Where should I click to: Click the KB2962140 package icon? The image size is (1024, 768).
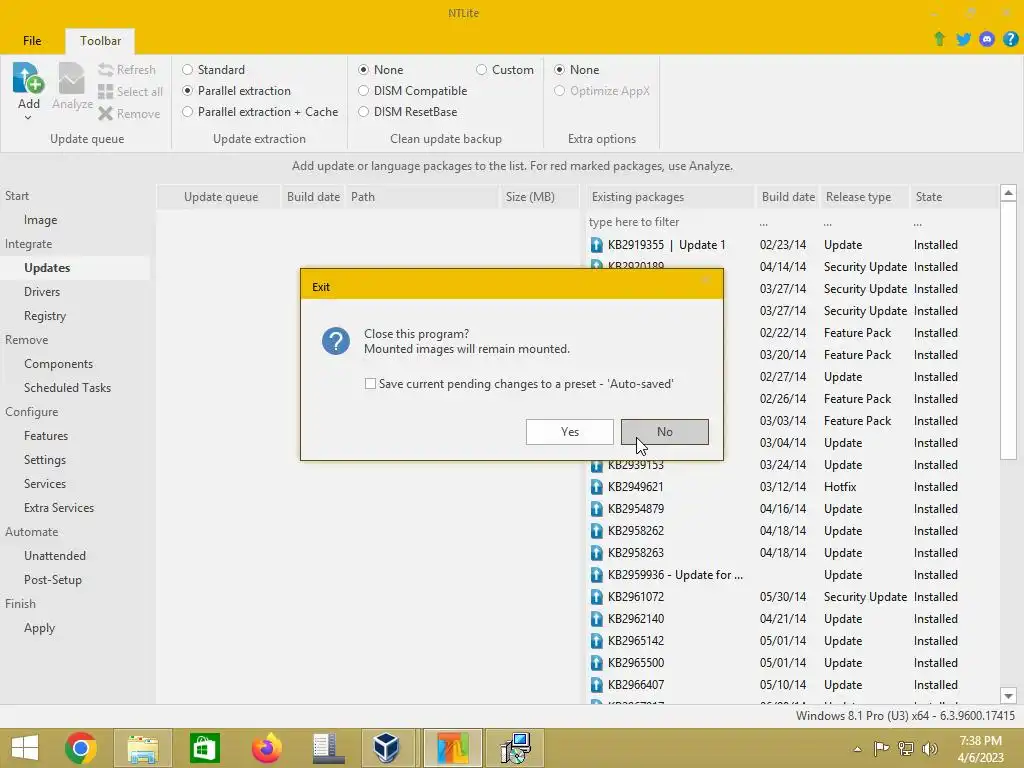click(596, 618)
